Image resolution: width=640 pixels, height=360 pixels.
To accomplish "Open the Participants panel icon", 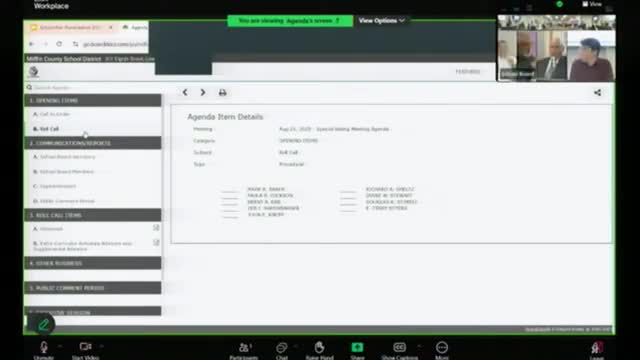I will [x=244, y=347].
